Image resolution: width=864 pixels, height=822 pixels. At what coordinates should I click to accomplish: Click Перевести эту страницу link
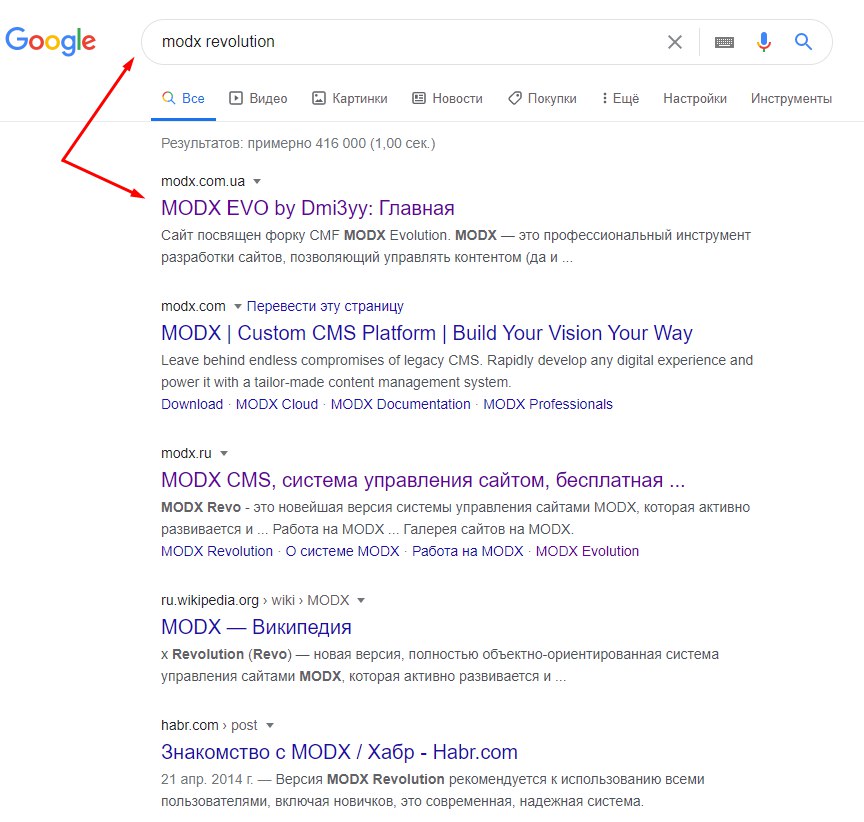coord(325,306)
